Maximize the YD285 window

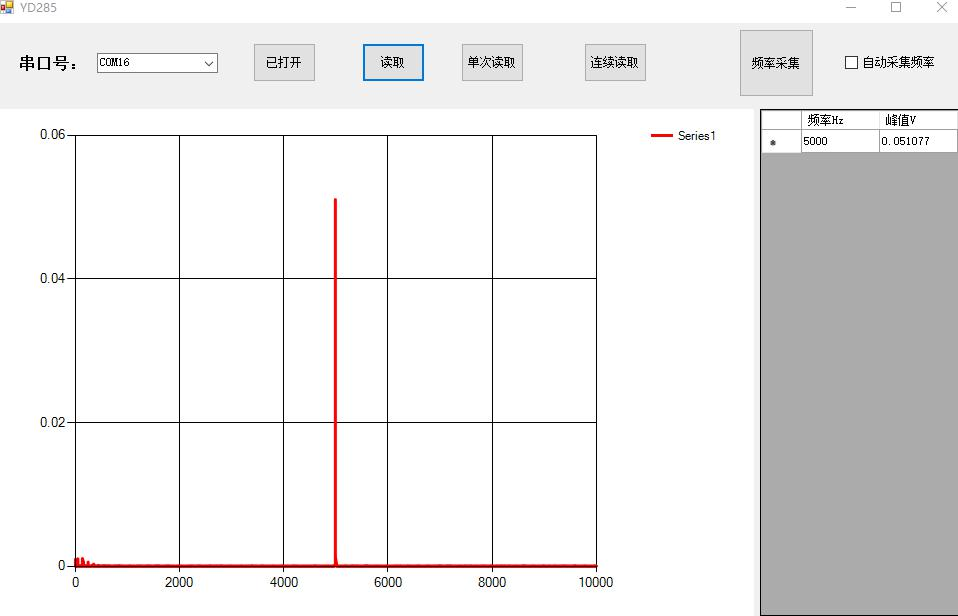point(896,7)
